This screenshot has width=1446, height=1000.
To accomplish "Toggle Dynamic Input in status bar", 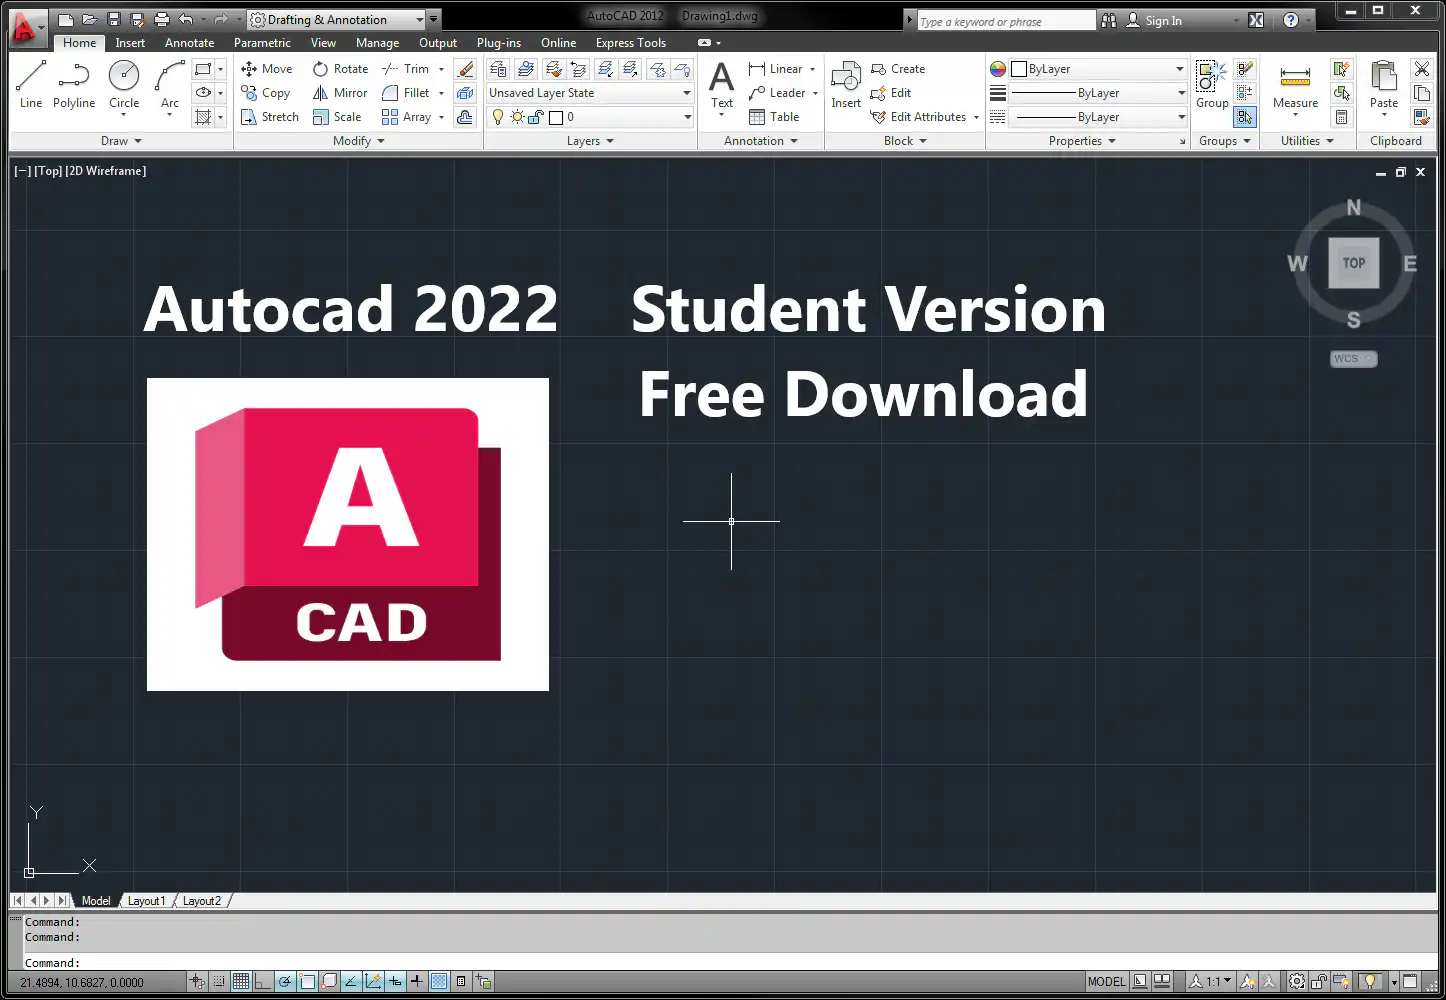I will click(395, 982).
